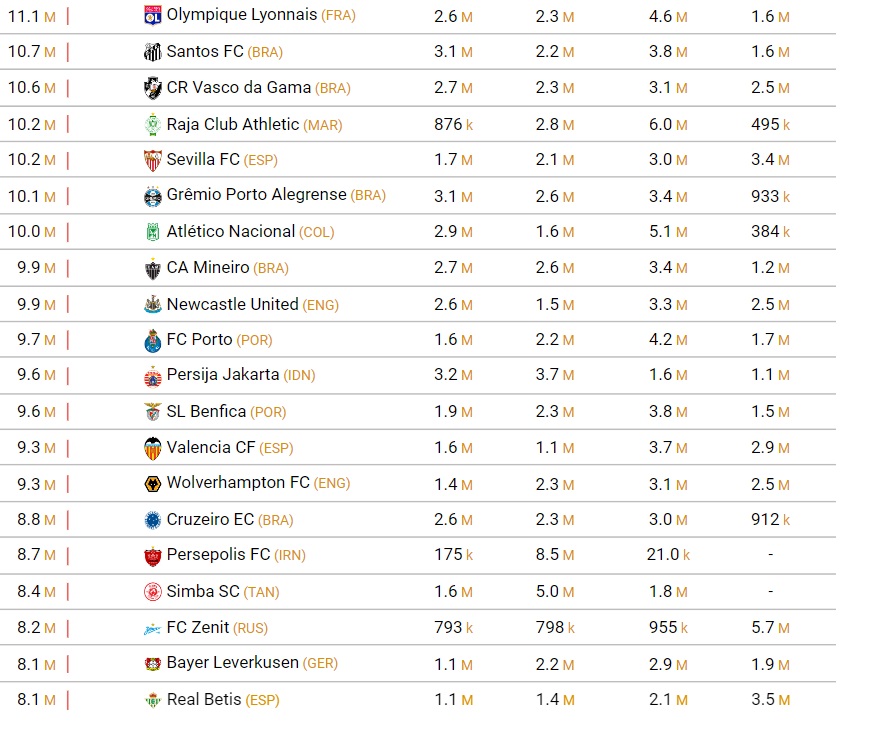Click the Wolverhampton FC wolf logo
875x735 pixels.
click(153, 484)
